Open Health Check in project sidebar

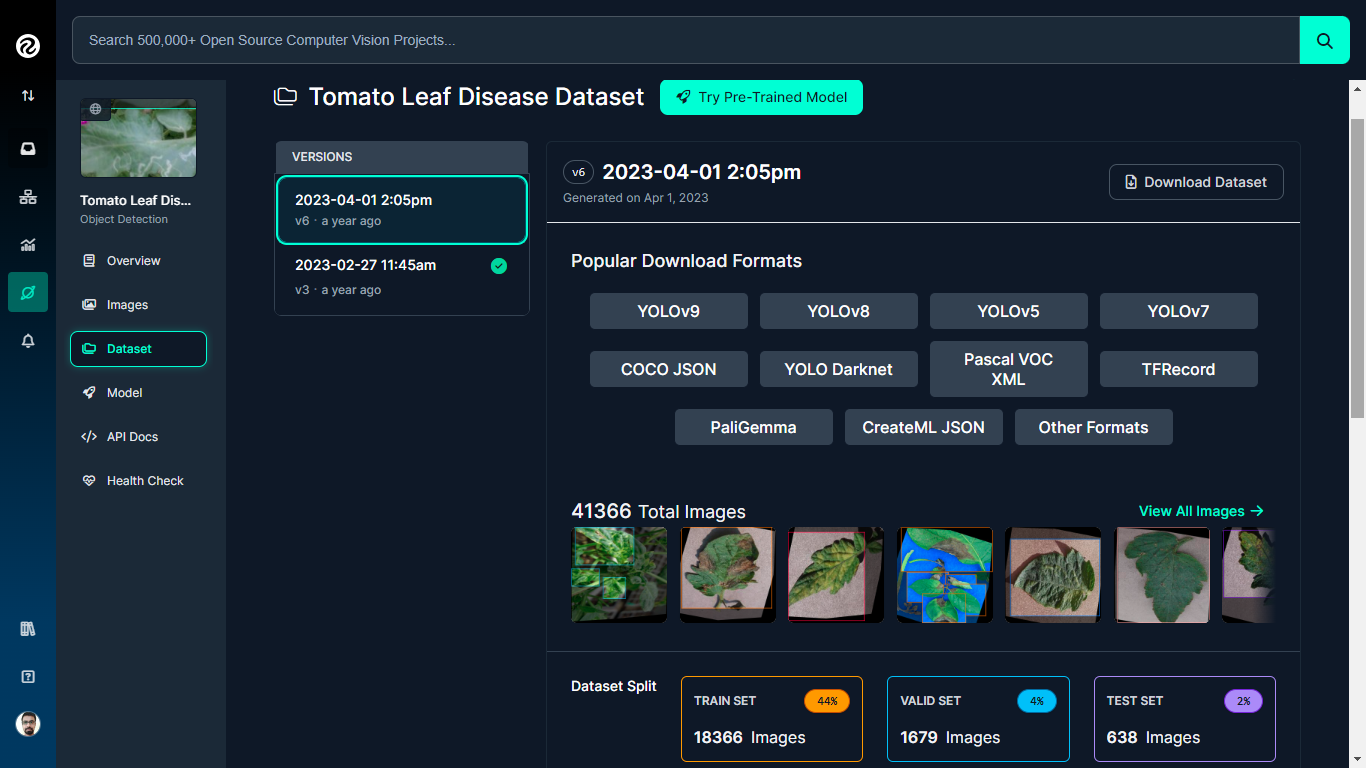tap(138, 481)
